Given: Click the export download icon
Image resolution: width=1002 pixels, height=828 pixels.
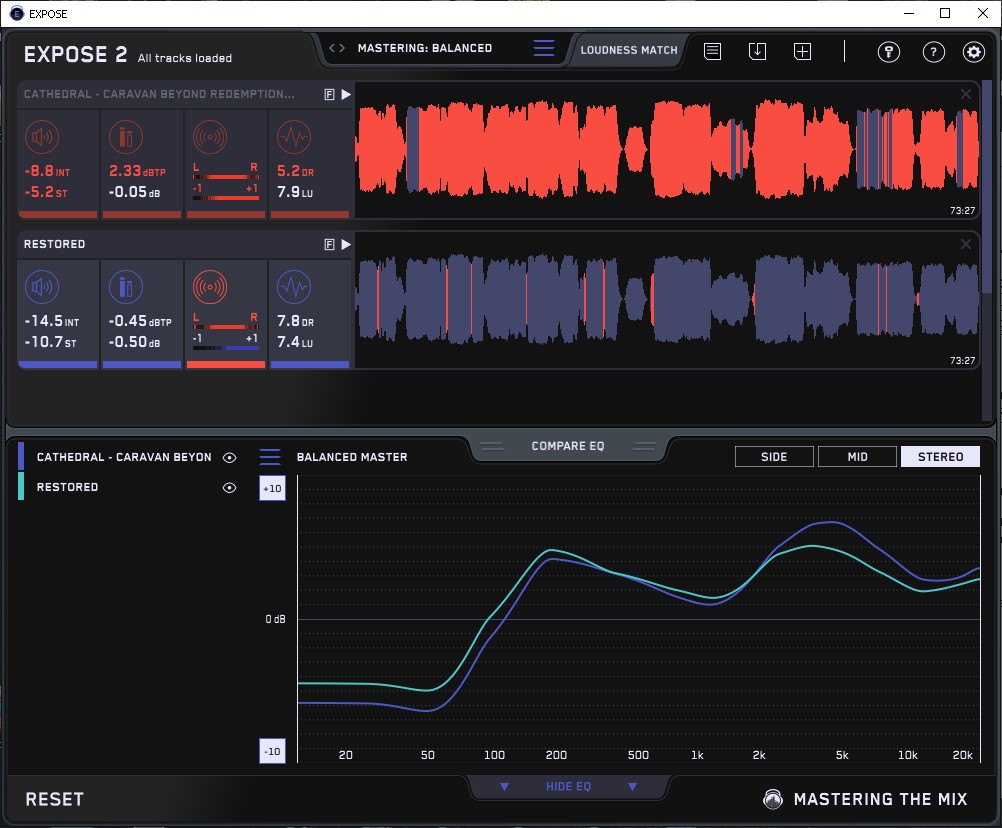Looking at the screenshot, I should pos(757,51).
